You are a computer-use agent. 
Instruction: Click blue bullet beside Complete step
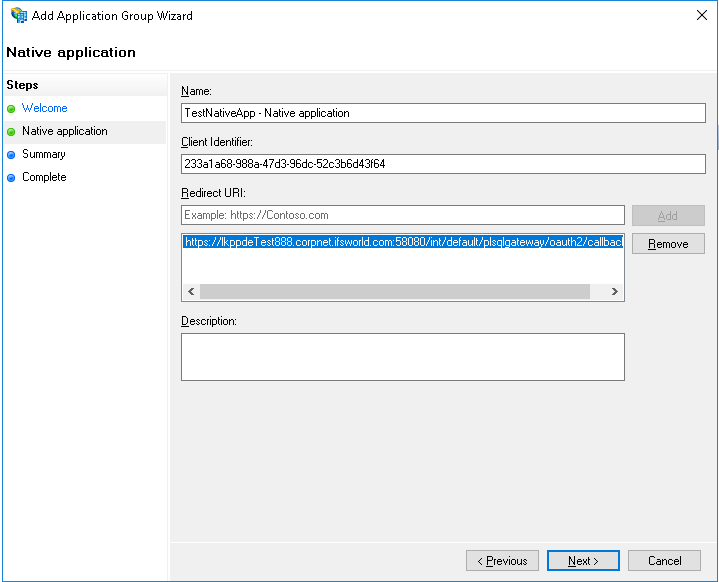[11, 178]
